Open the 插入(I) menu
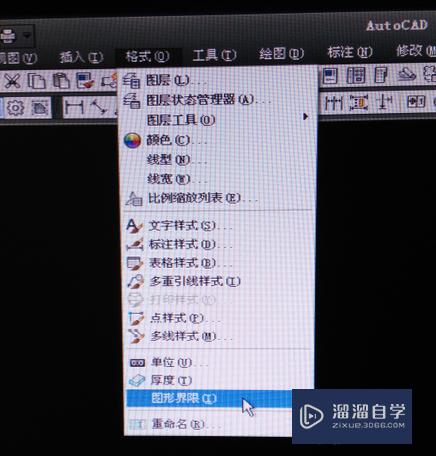436x456 pixels. click(x=81, y=57)
